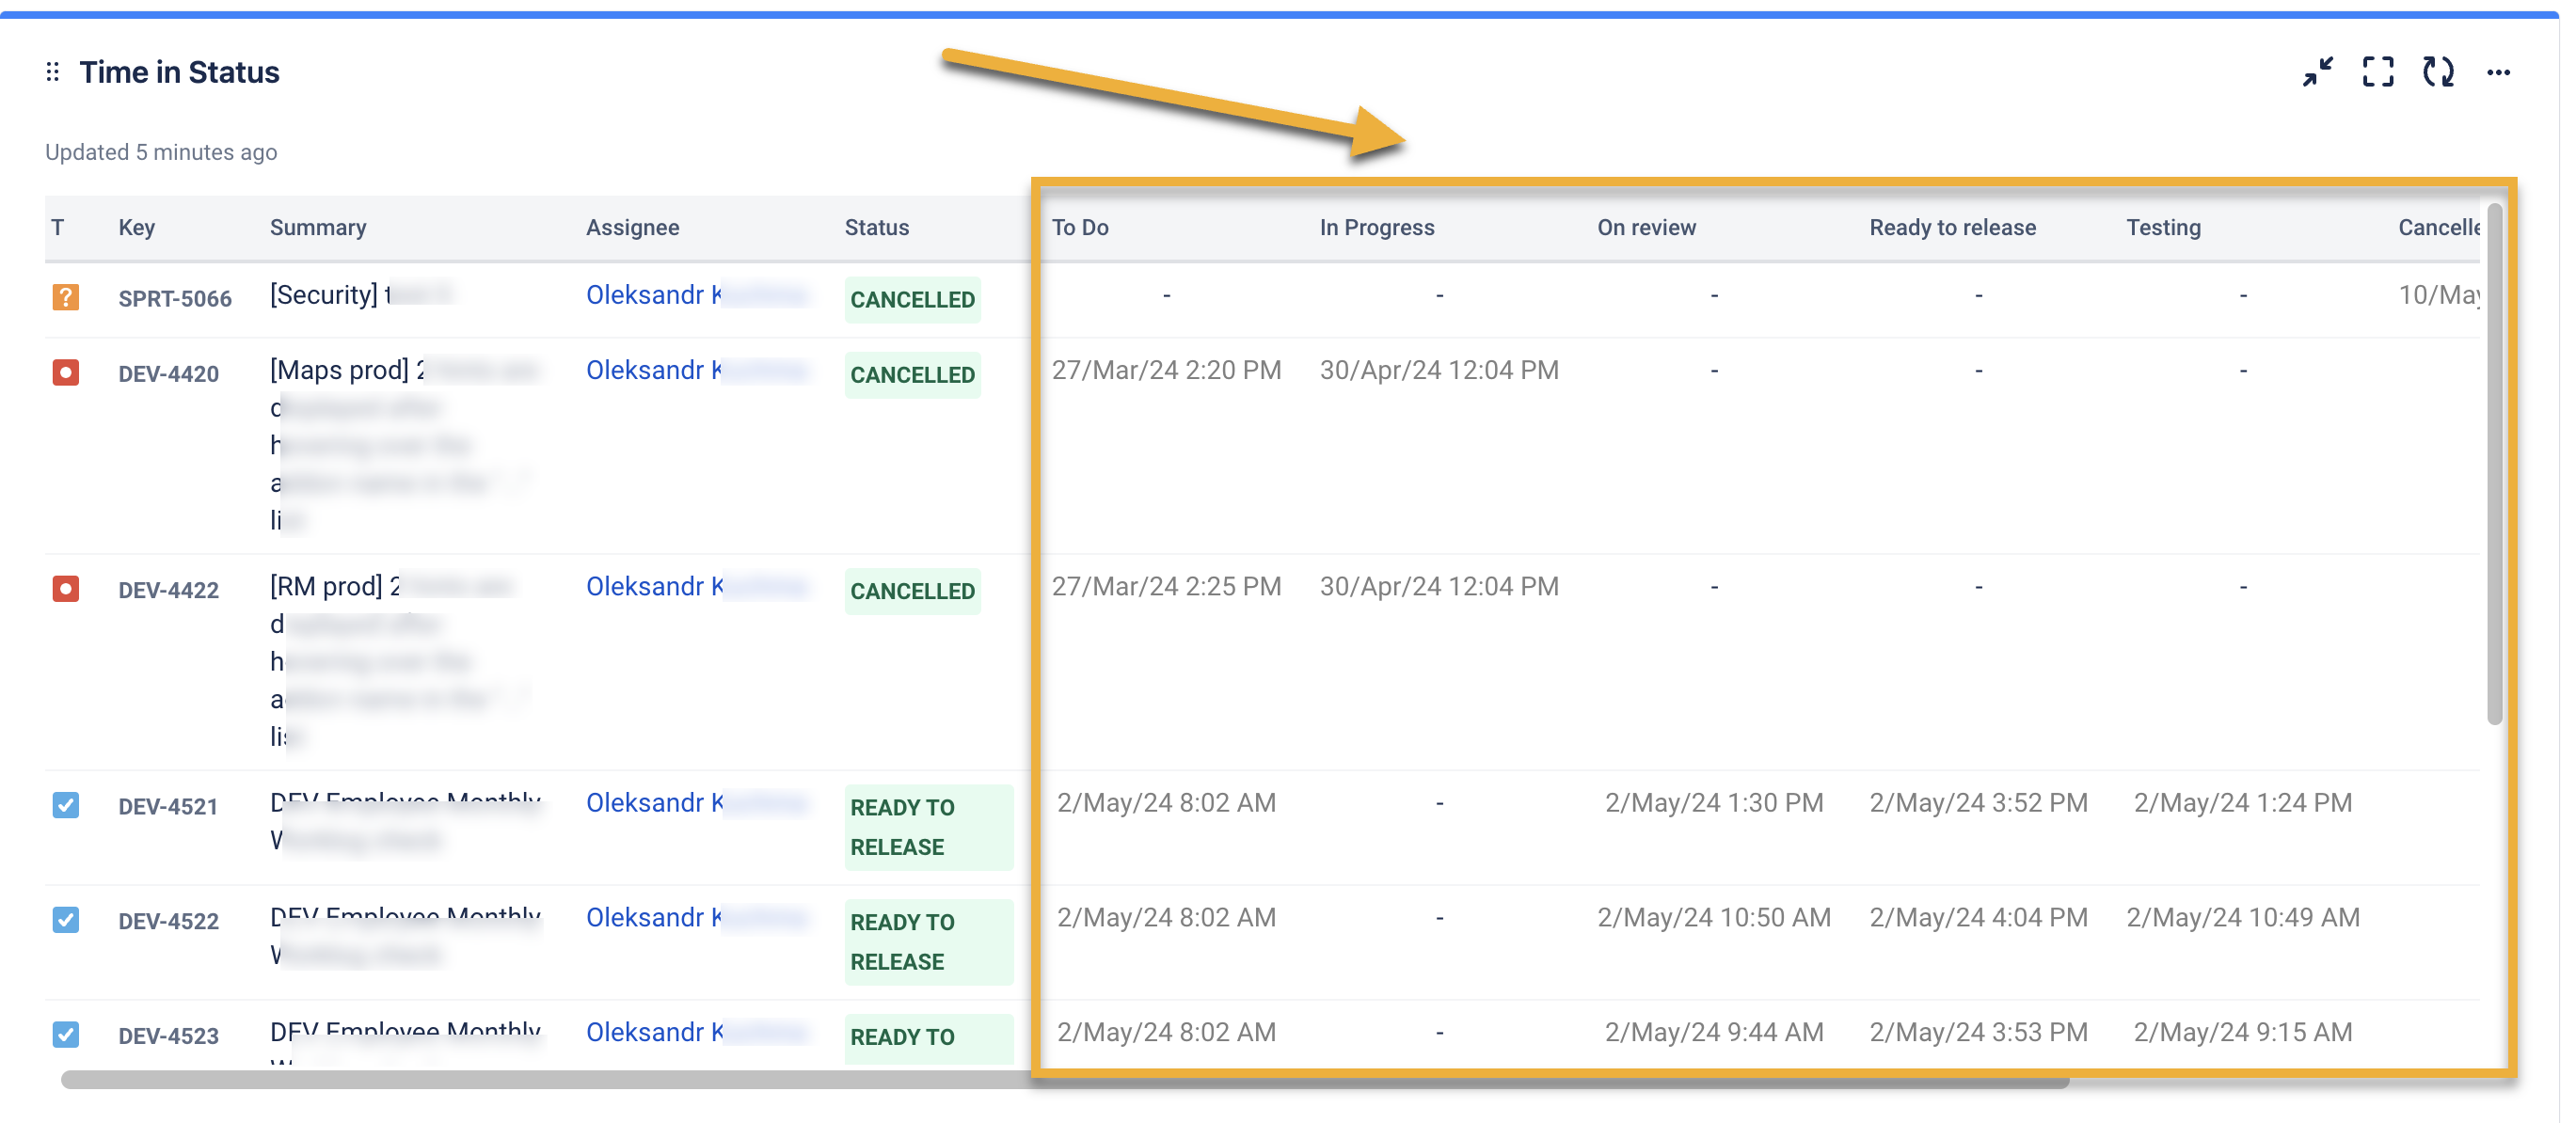The height and width of the screenshot is (1123, 2576).
Task: Open the gadget's three-dot options menu
Action: 2500,72
